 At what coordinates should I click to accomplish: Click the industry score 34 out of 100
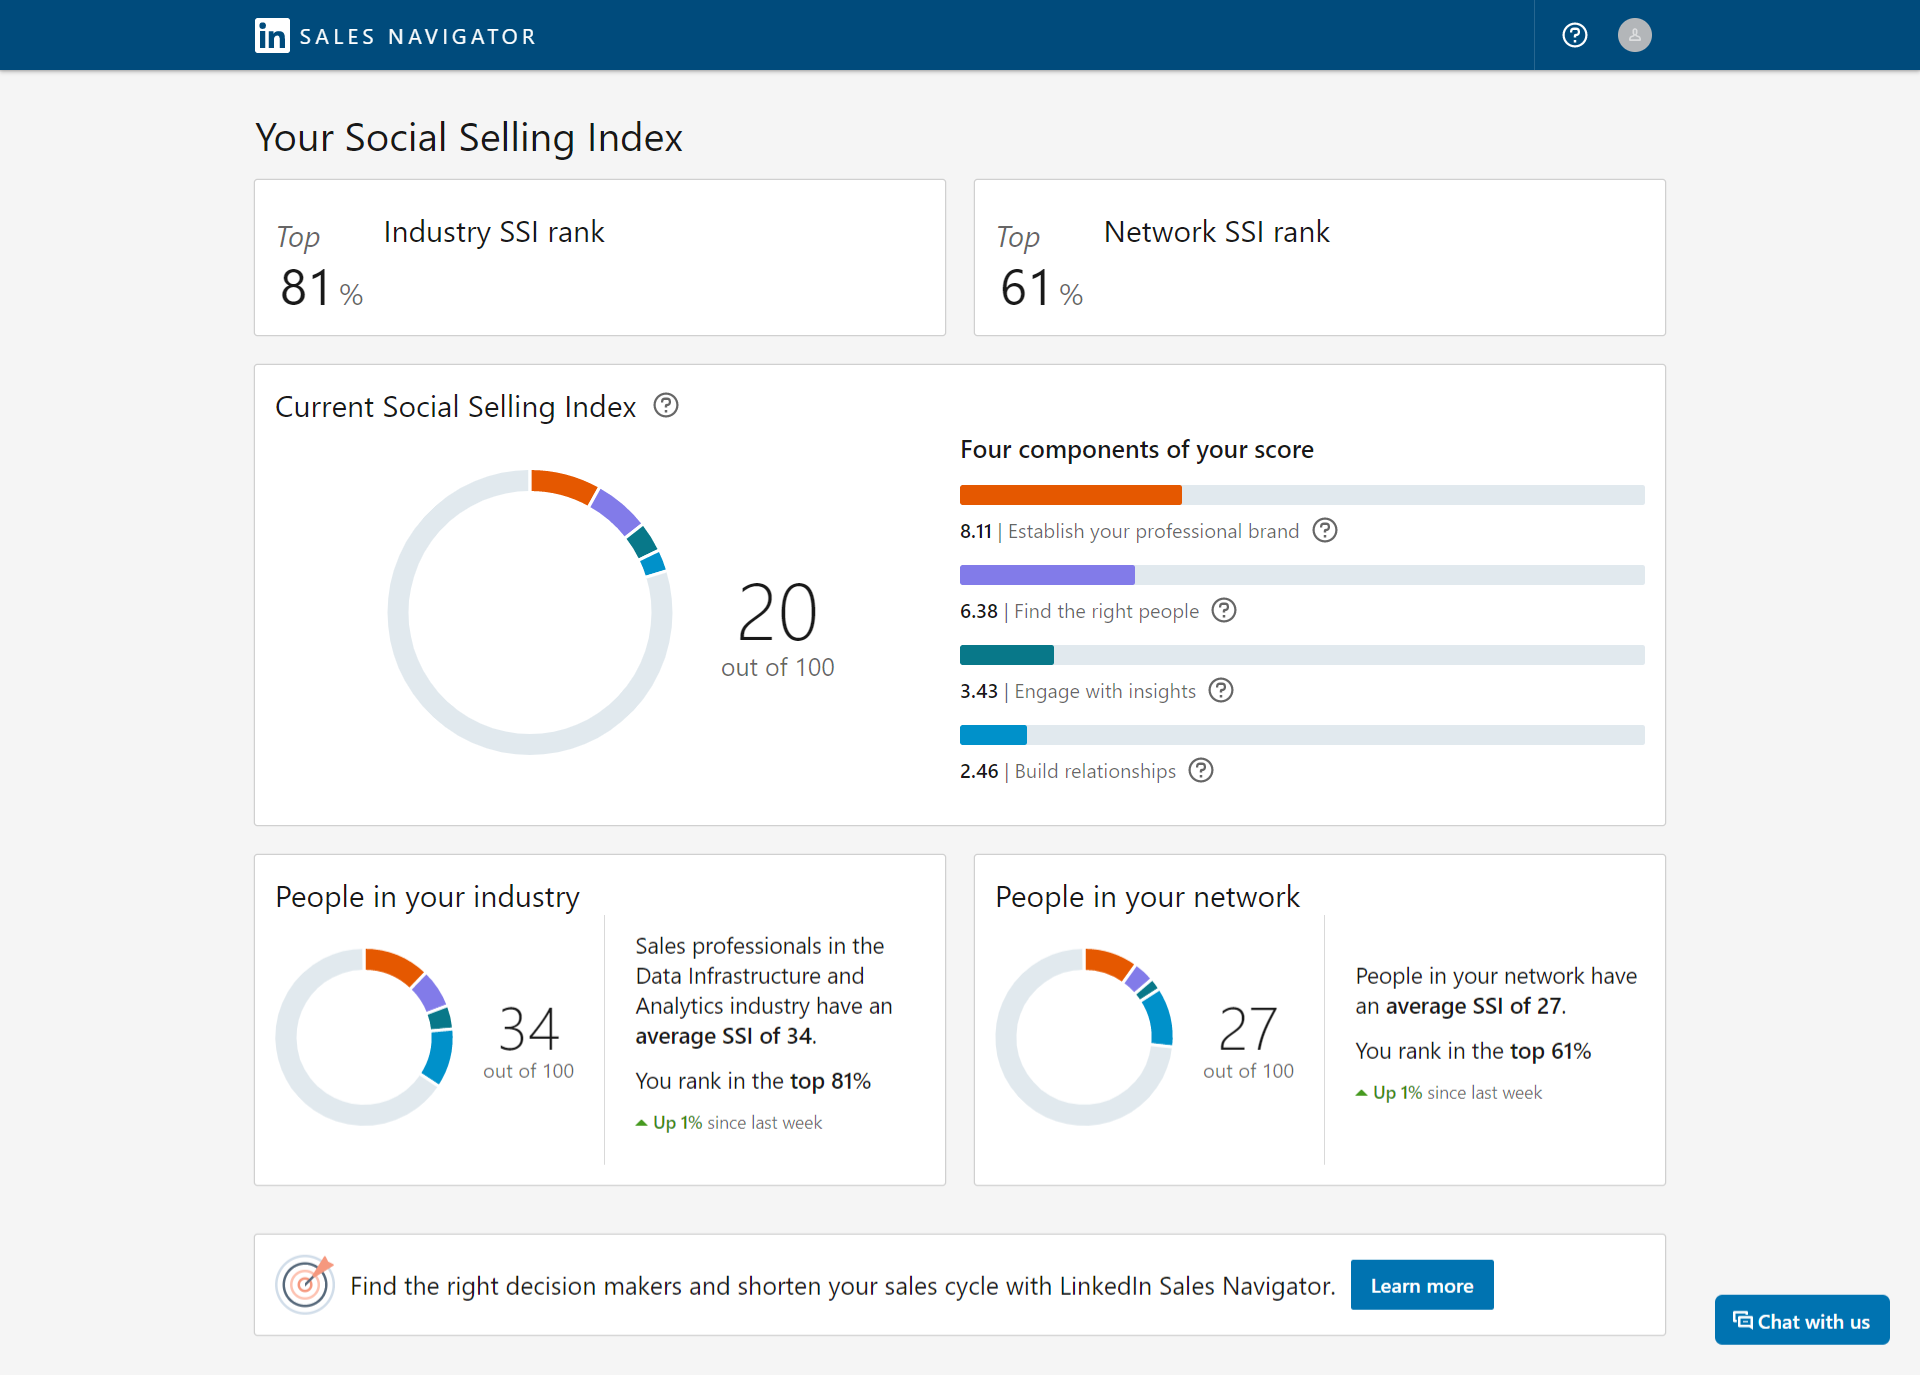[x=529, y=1042]
